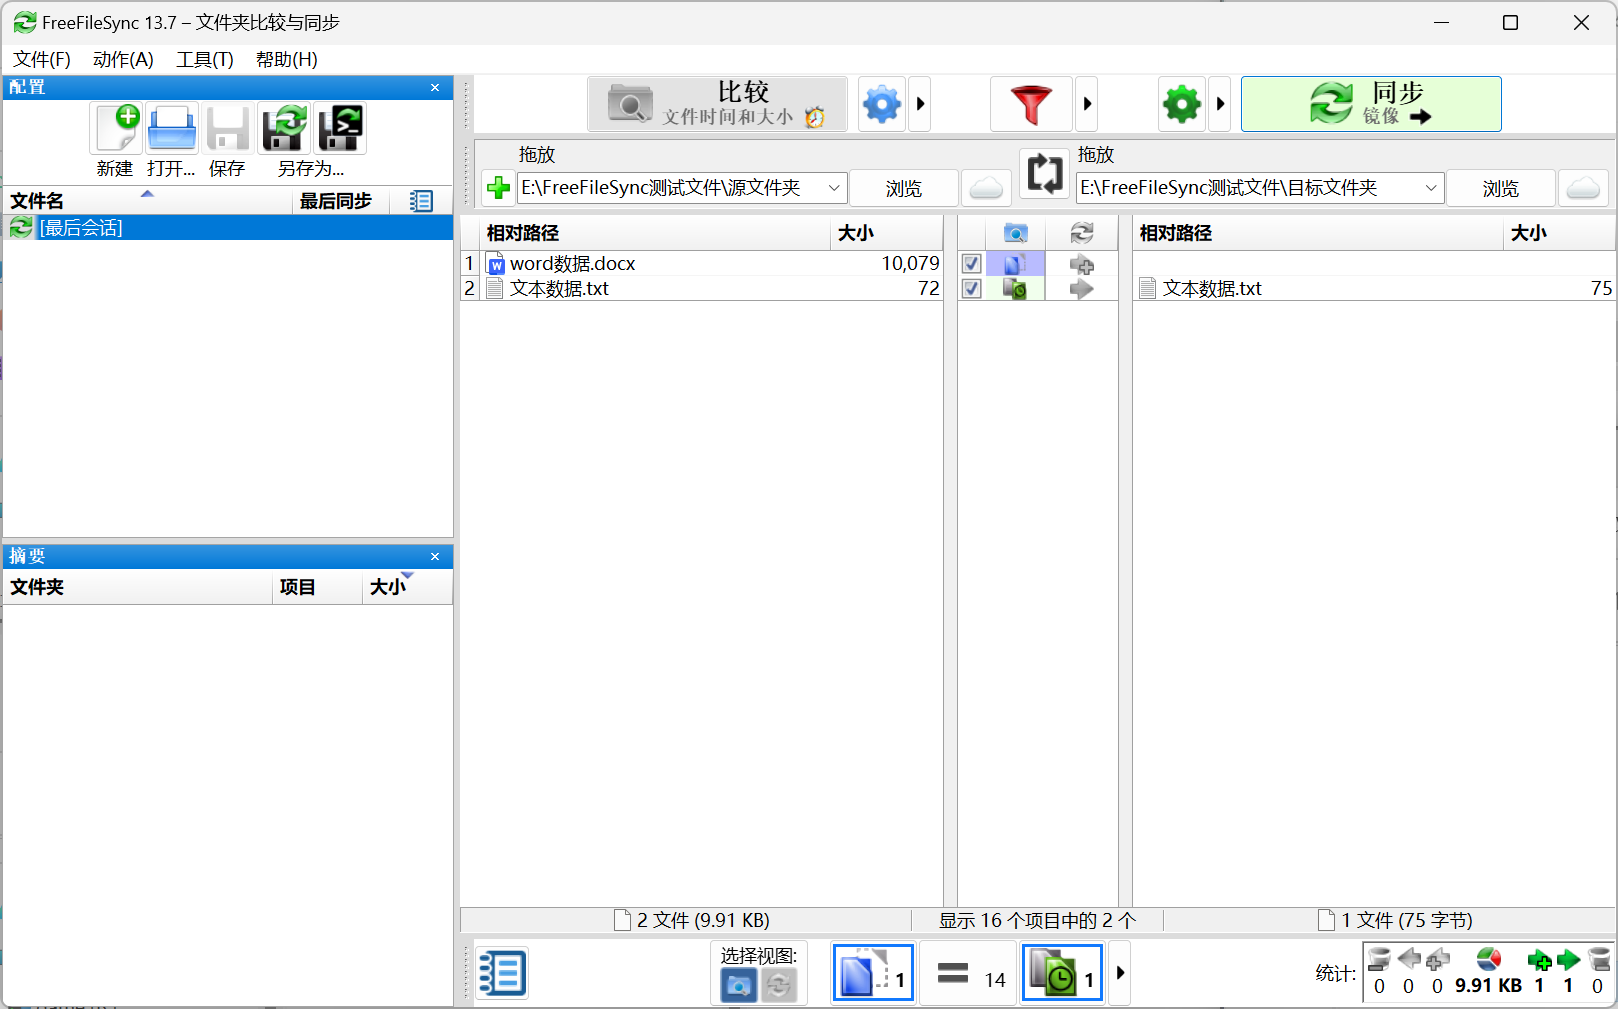Open the synchronization settings gear
Viewport: 1618px width, 1009px height.
(1180, 103)
